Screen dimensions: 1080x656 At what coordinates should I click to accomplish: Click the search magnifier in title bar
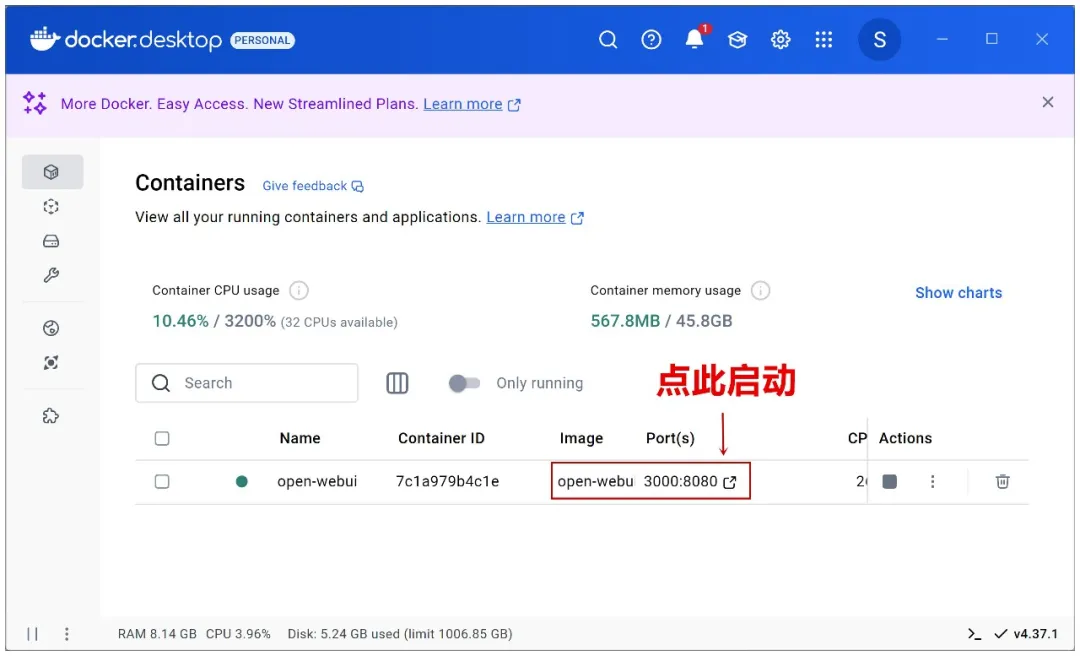tap(608, 40)
